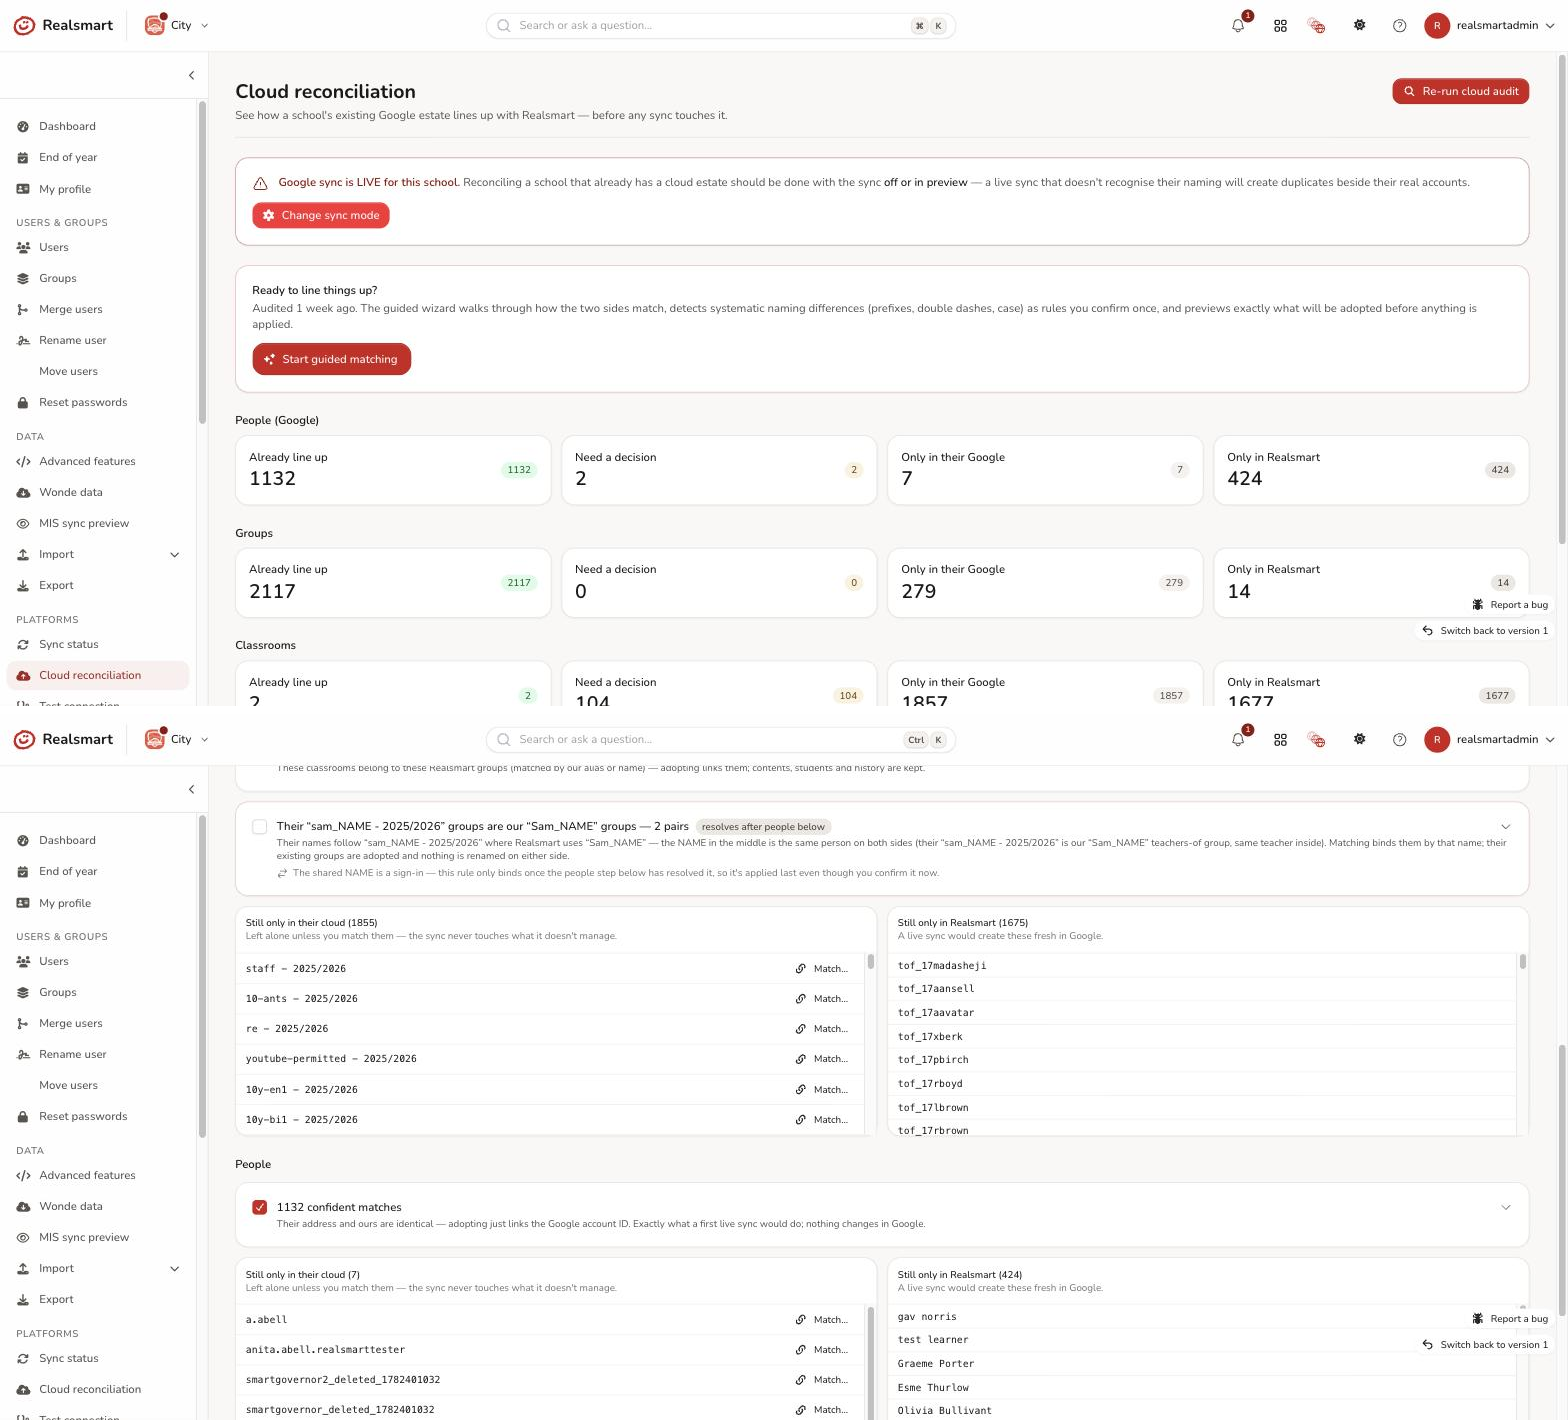Collapse the sidebar using the top window's arrow
The width and height of the screenshot is (1568, 1420).
tap(191, 75)
